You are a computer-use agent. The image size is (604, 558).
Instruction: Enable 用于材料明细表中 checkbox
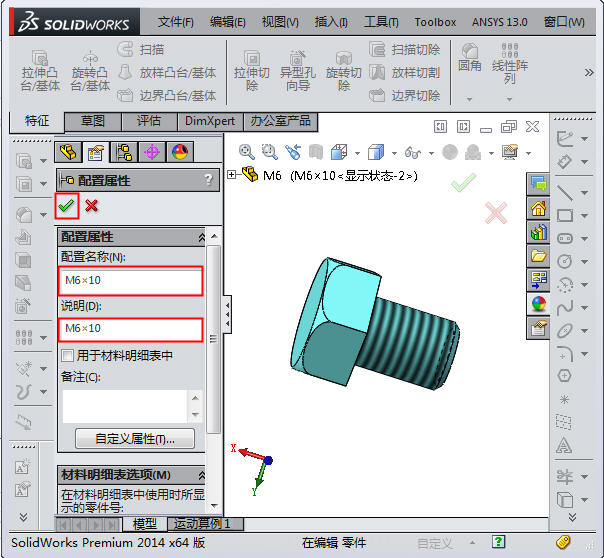pyautogui.click(x=68, y=355)
